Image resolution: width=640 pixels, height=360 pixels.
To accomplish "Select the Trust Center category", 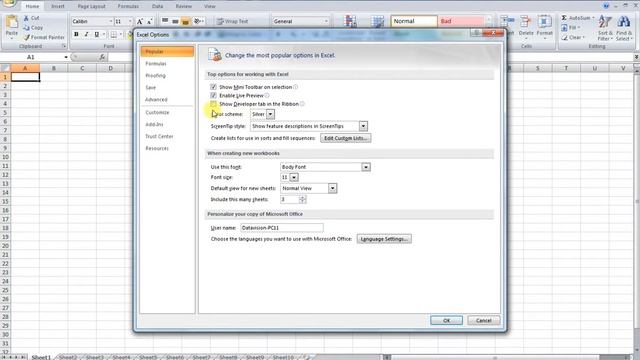I will [167, 136].
